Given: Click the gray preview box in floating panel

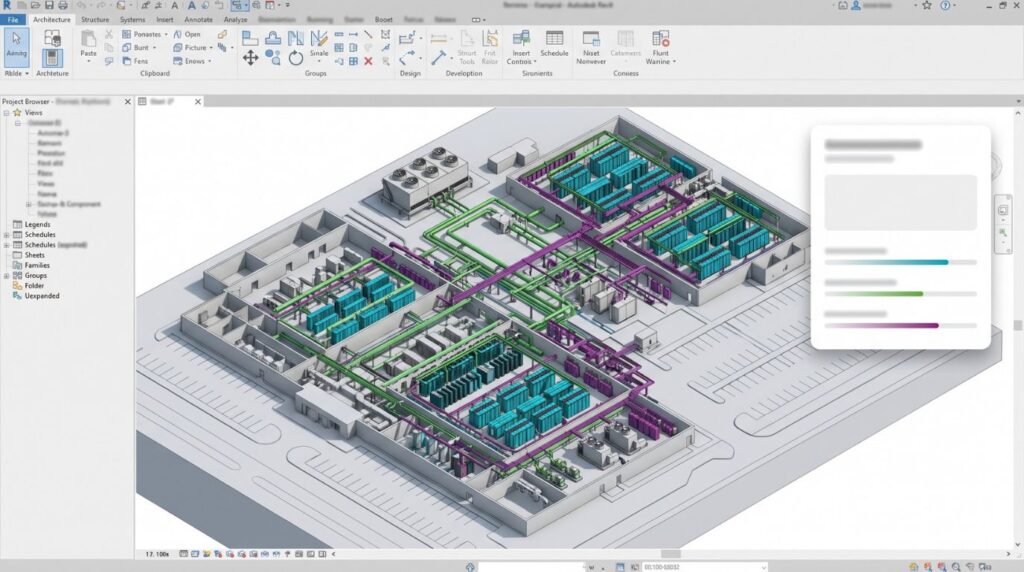Looking at the screenshot, I should 901,202.
